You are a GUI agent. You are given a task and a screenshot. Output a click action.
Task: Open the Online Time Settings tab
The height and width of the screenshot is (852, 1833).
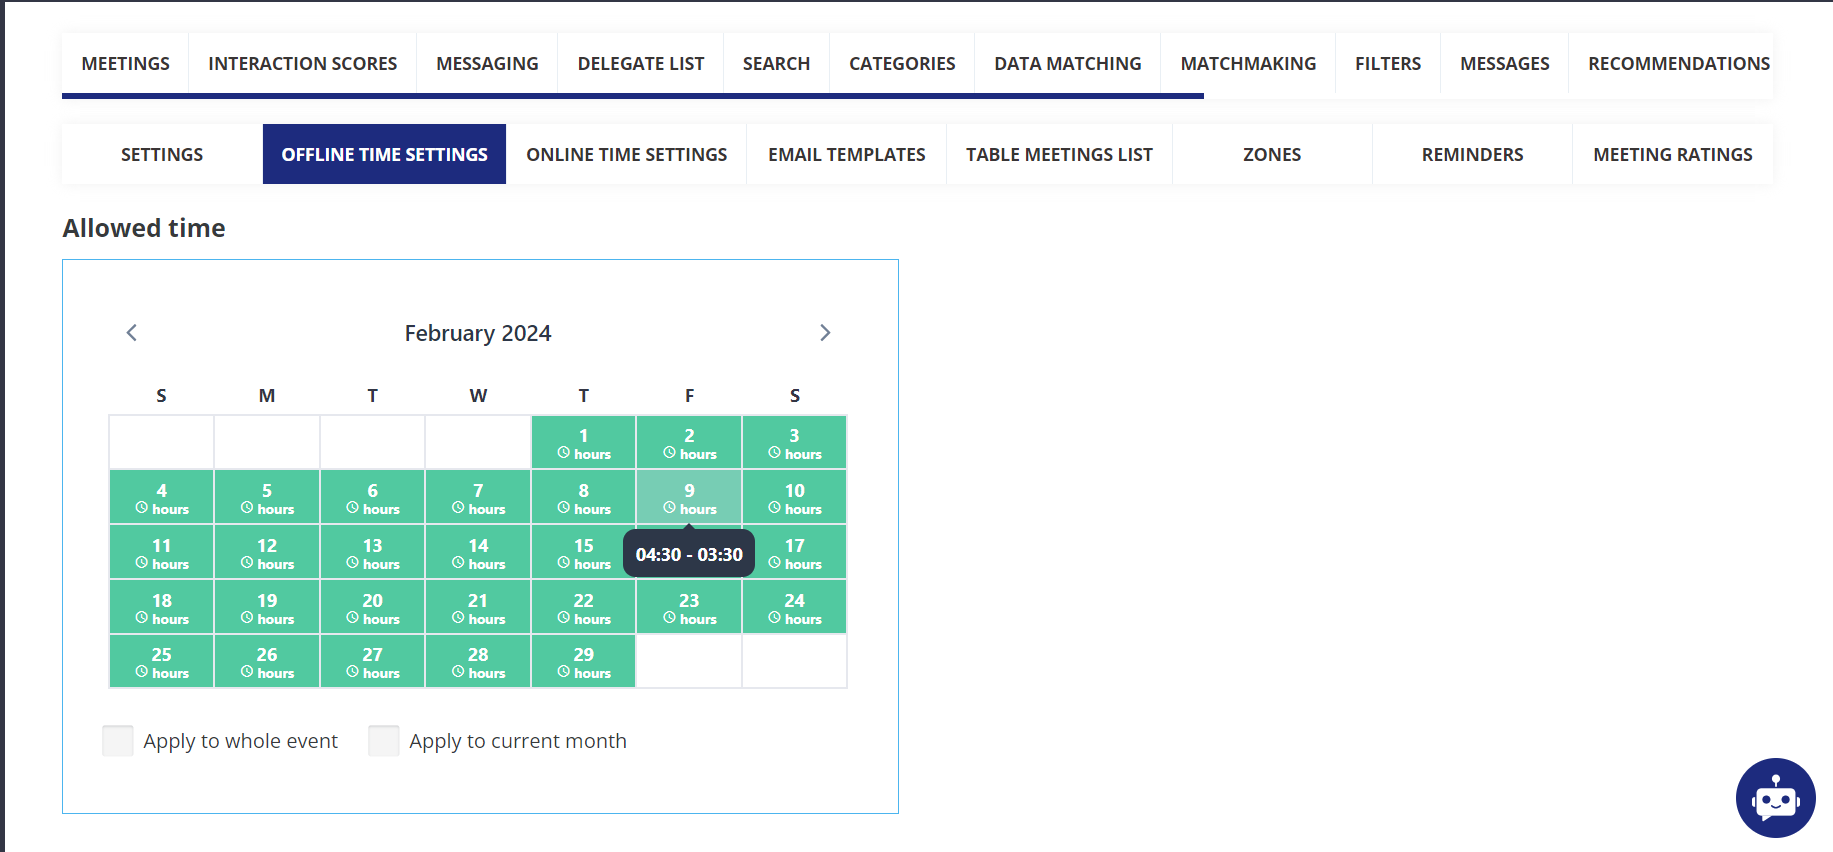626,154
